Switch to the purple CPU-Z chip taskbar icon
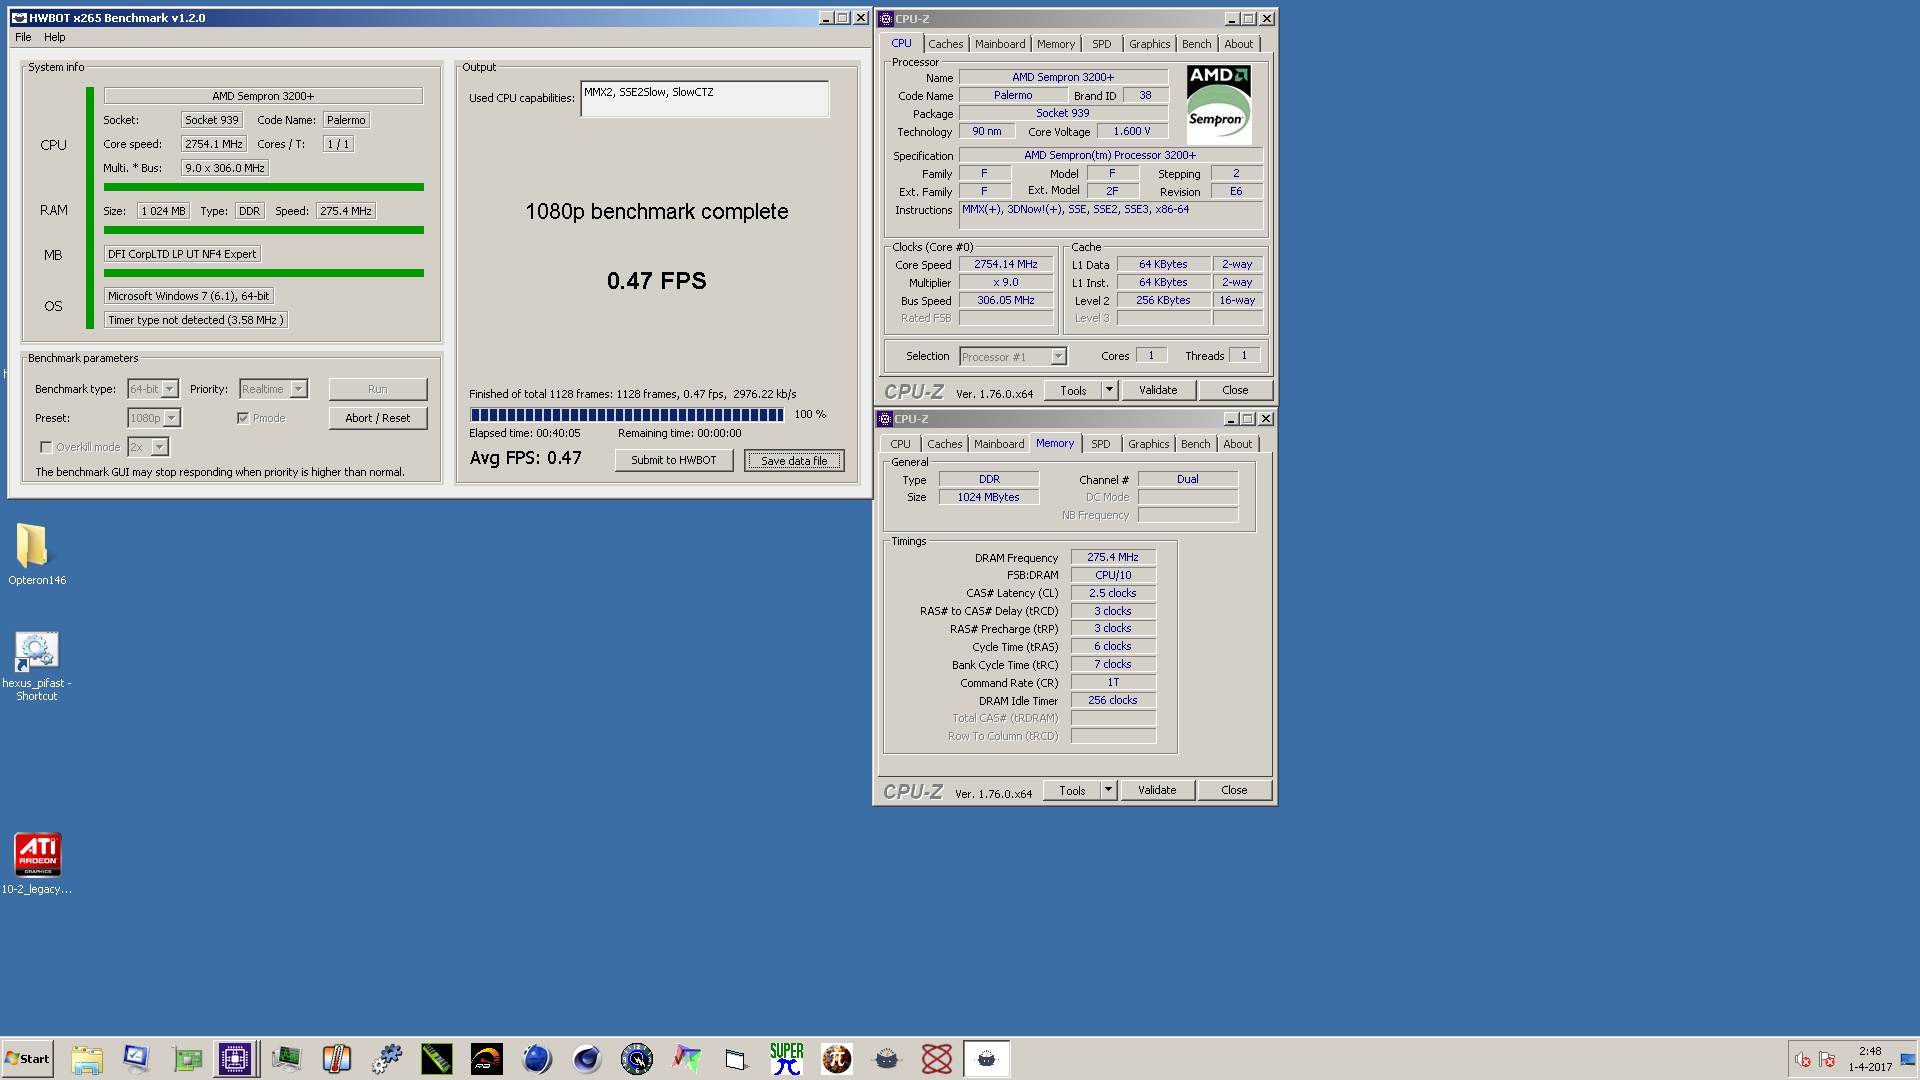The image size is (1920, 1080). click(x=236, y=1059)
